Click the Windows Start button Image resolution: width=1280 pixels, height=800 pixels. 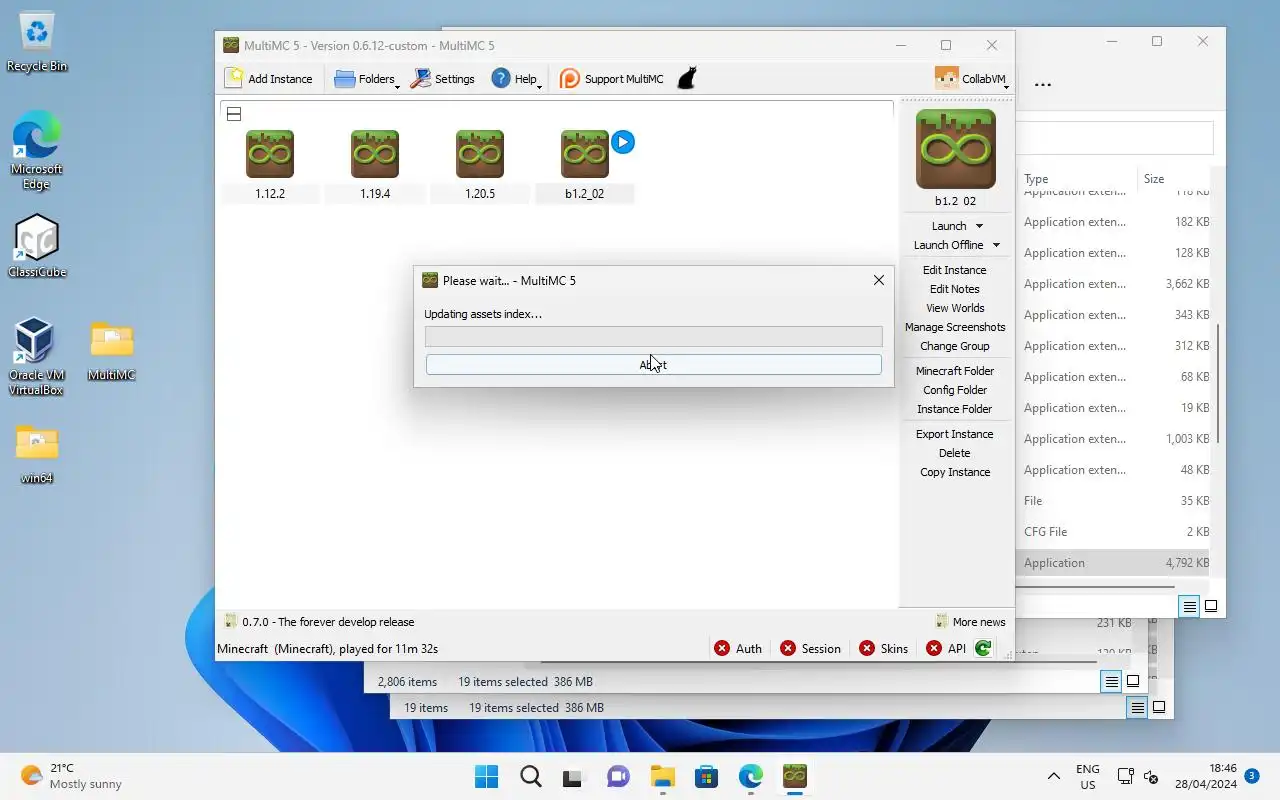pyautogui.click(x=487, y=777)
